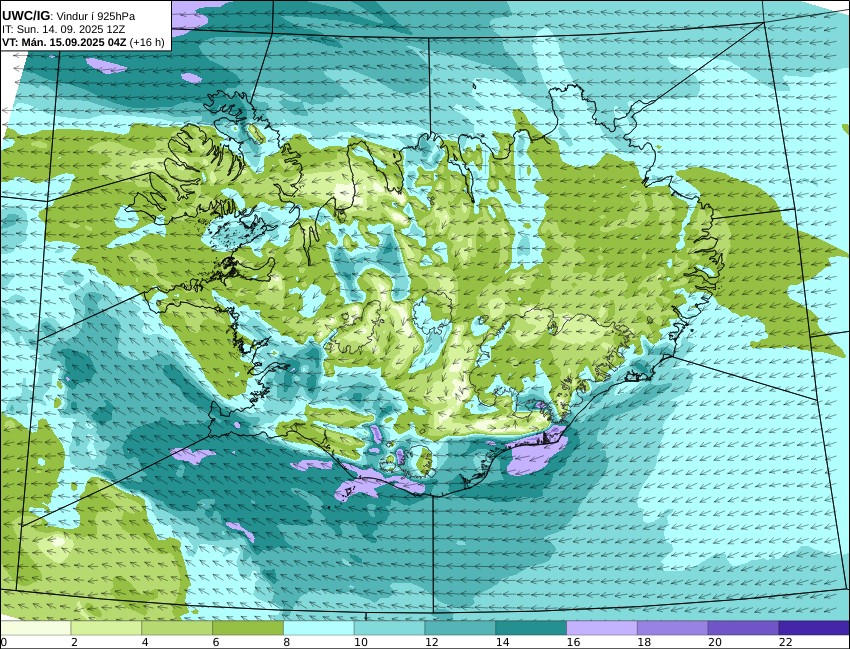The height and width of the screenshot is (649, 850).
Task: Click the 4–6 medium green legend swatch
Action: coord(177,628)
